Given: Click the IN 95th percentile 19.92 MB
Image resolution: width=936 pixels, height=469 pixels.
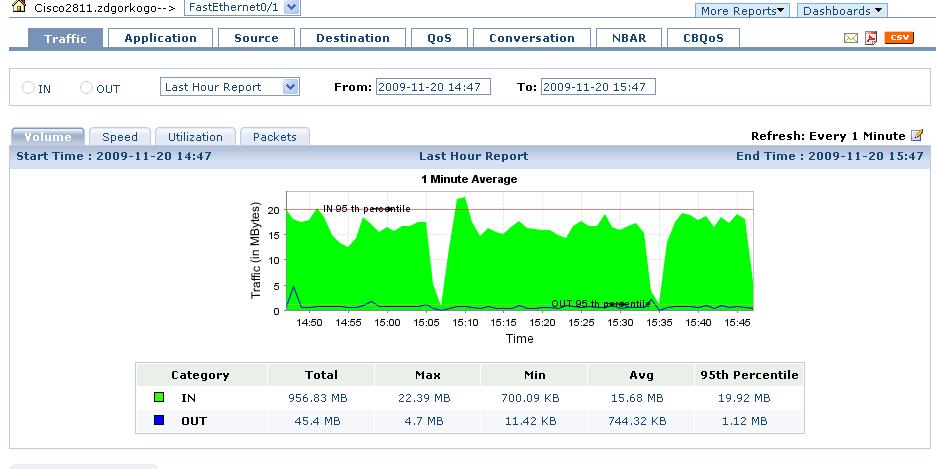Looking at the screenshot, I should tap(744, 398).
